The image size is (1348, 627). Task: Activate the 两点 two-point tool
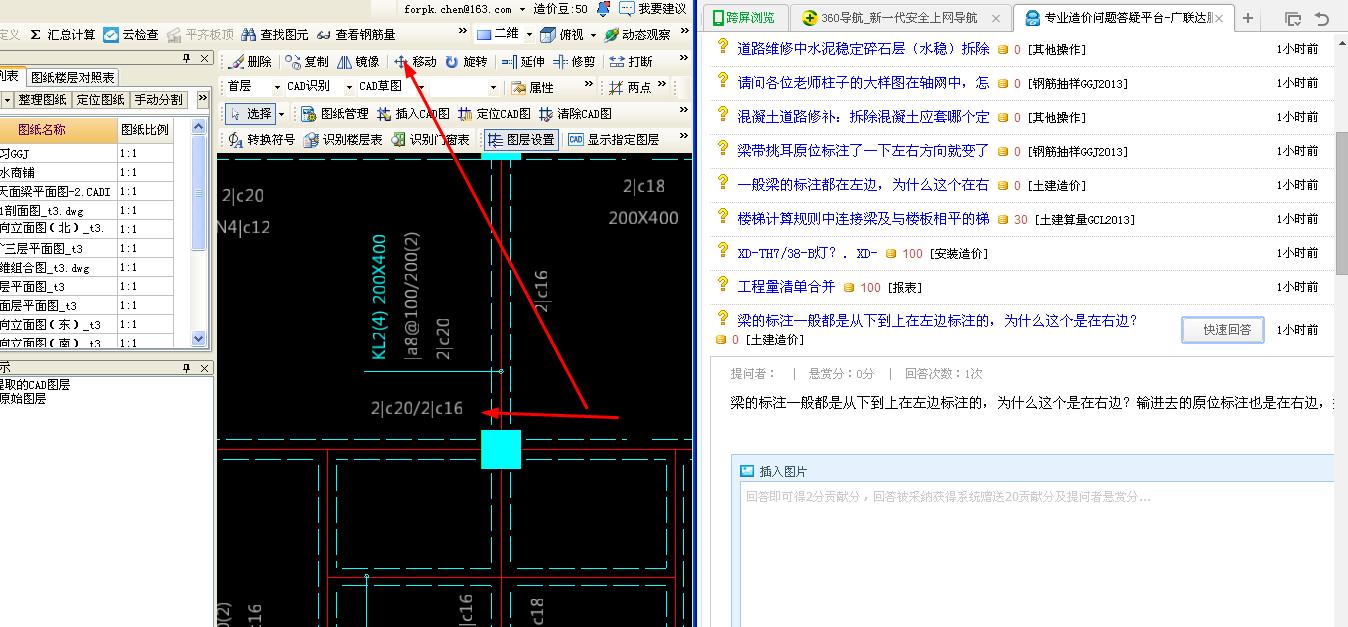[x=630, y=87]
